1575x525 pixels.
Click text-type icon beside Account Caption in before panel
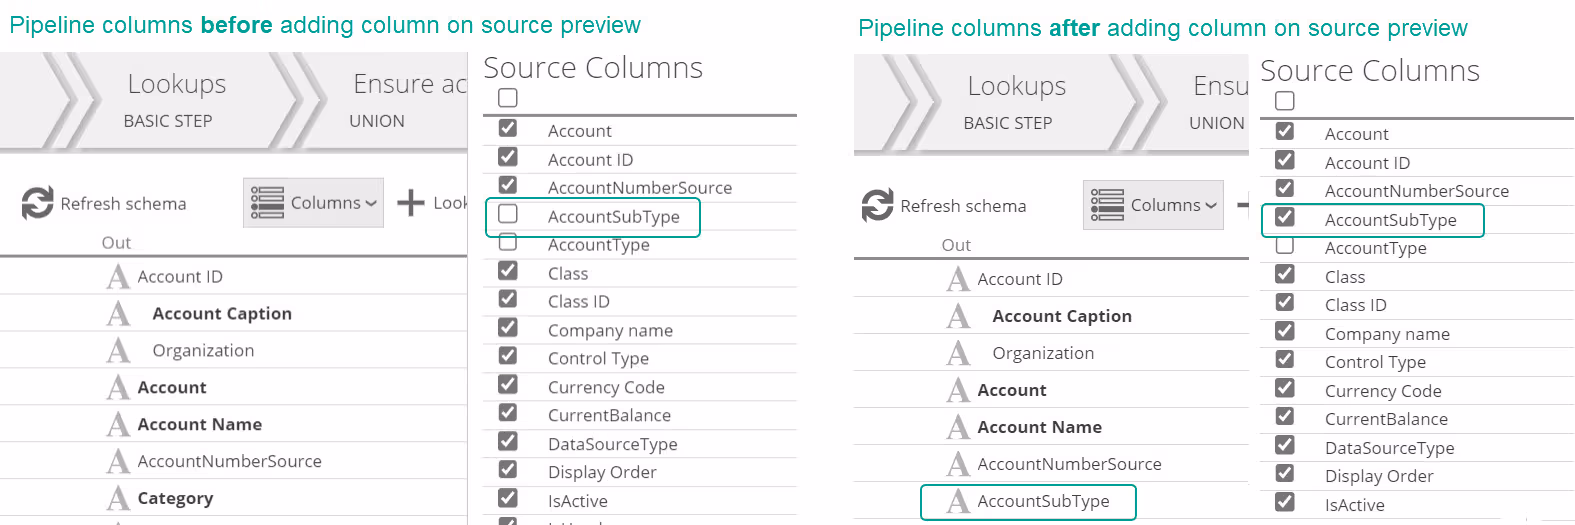(x=118, y=313)
